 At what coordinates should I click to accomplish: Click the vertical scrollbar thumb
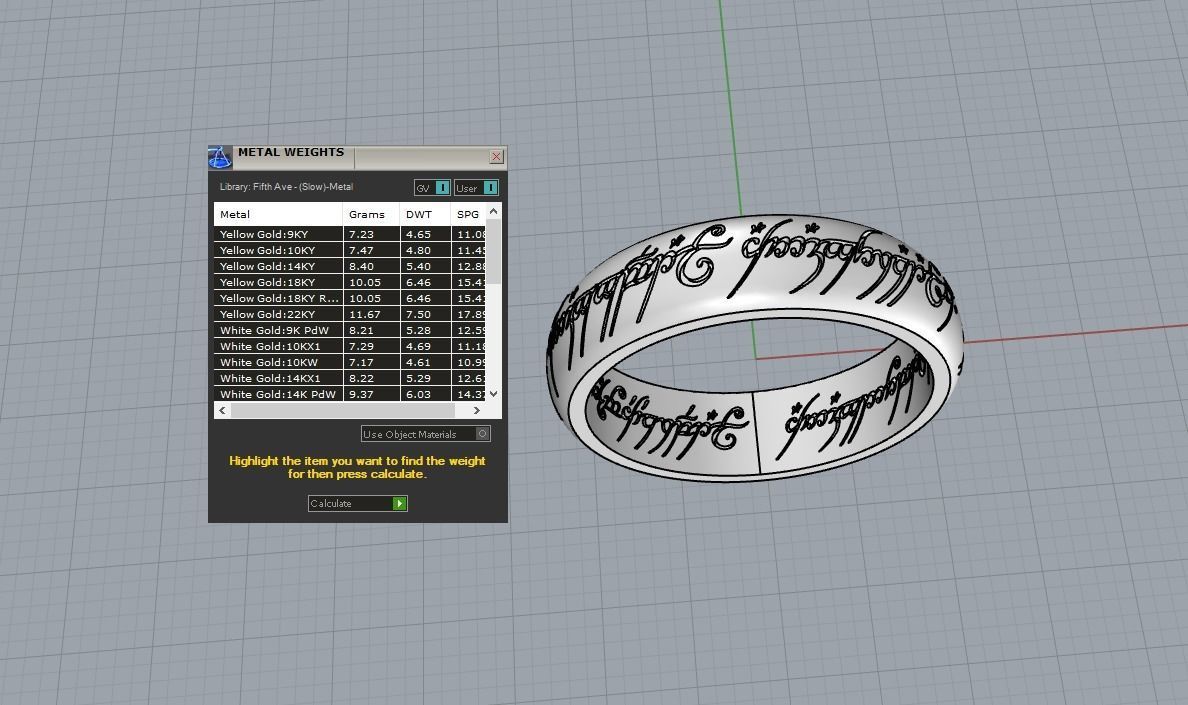pyautogui.click(x=493, y=251)
